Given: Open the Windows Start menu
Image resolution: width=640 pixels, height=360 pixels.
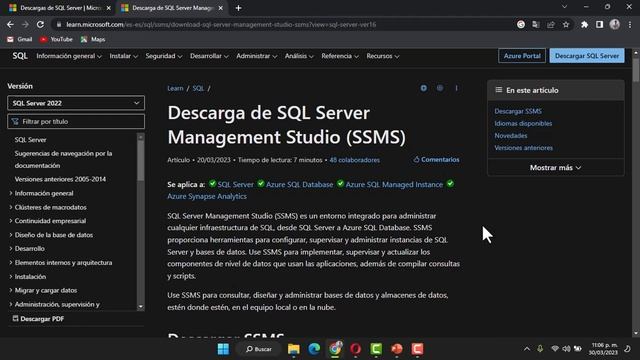Looking at the screenshot, I should point(223,349).
